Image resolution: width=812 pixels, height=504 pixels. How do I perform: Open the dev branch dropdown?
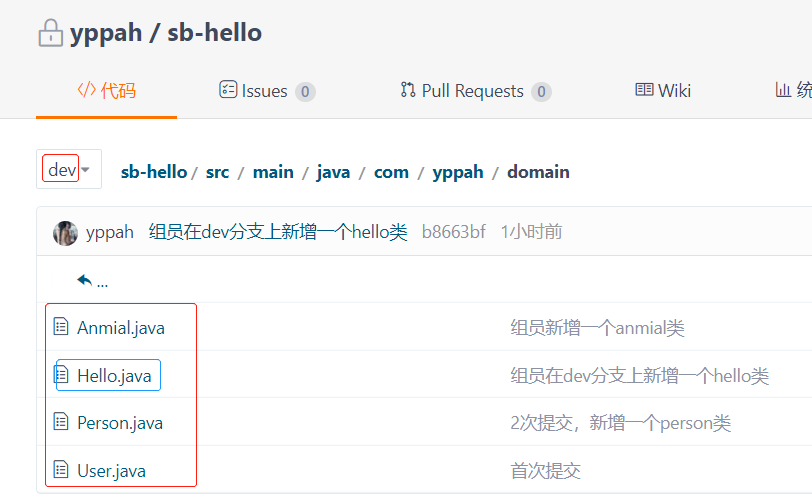[69, 170]
